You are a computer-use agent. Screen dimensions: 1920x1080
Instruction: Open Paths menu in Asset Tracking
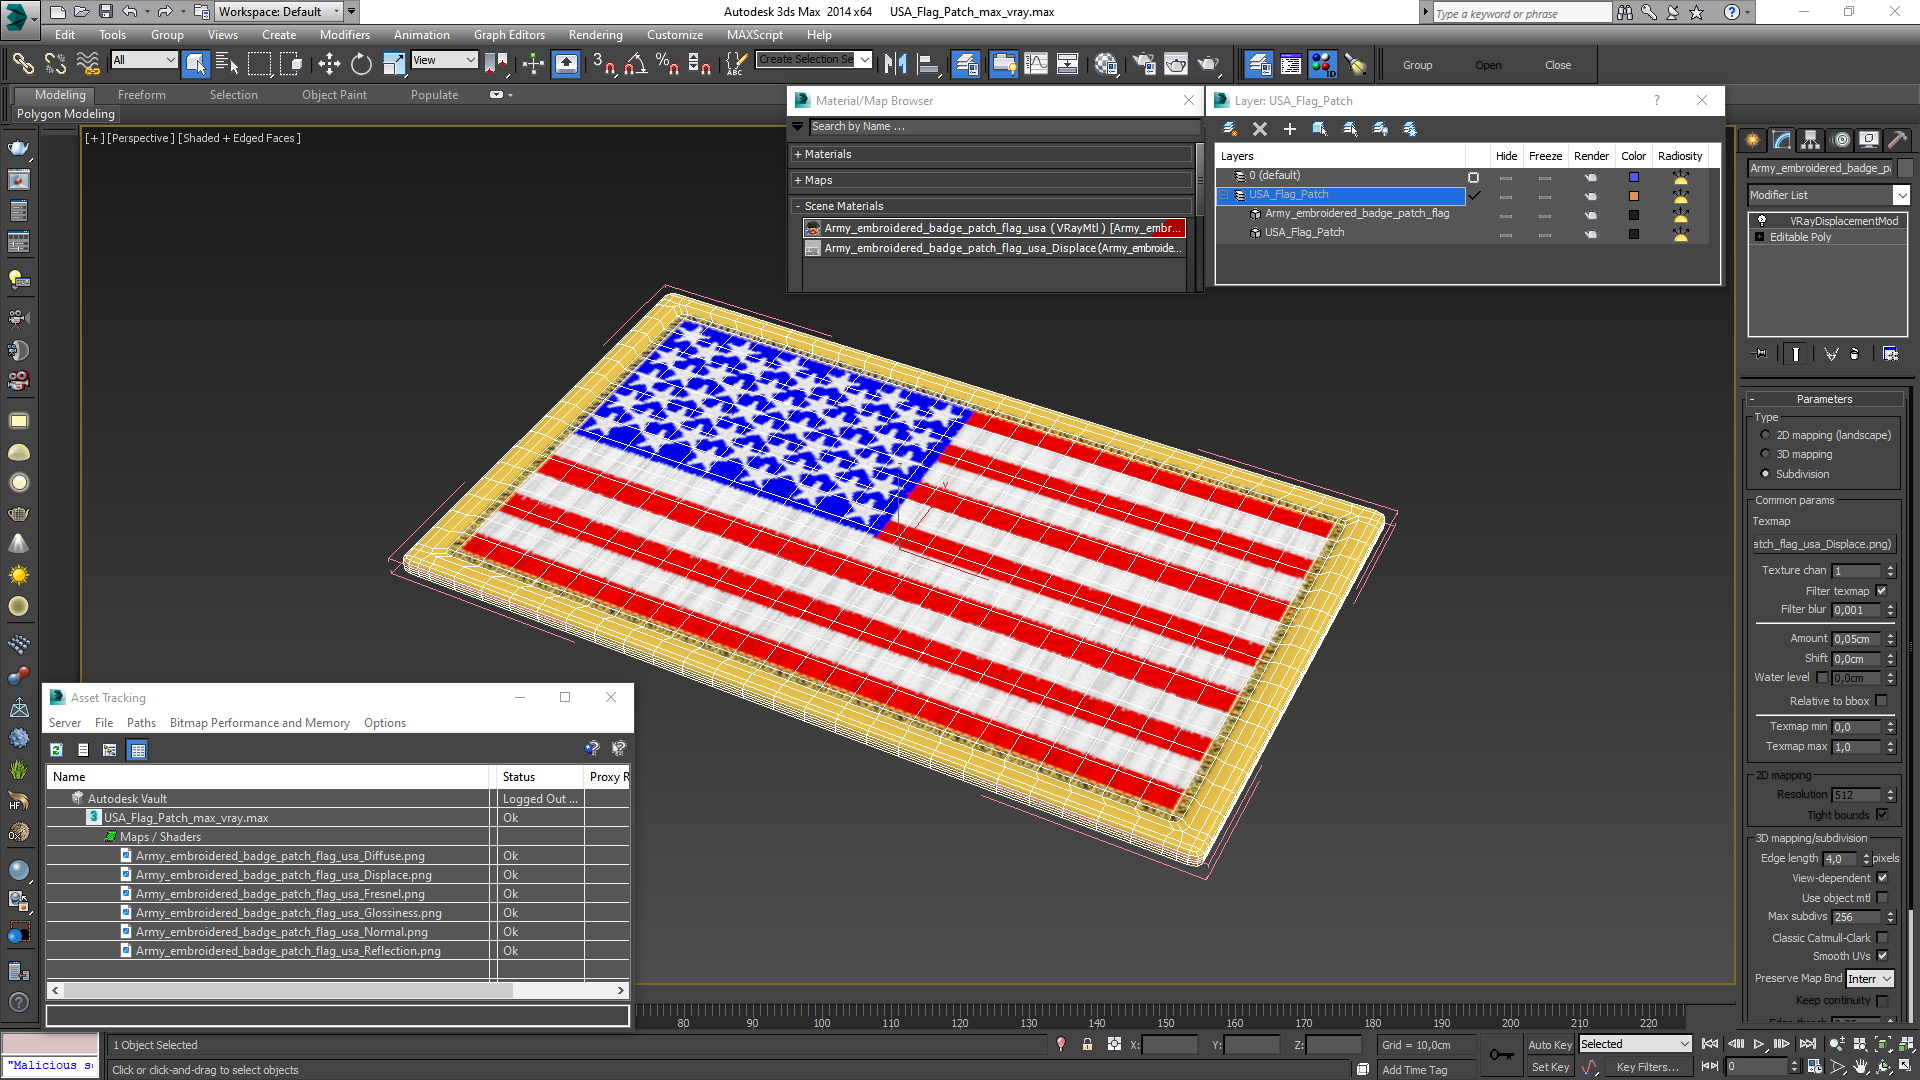(x=141, y=723)
